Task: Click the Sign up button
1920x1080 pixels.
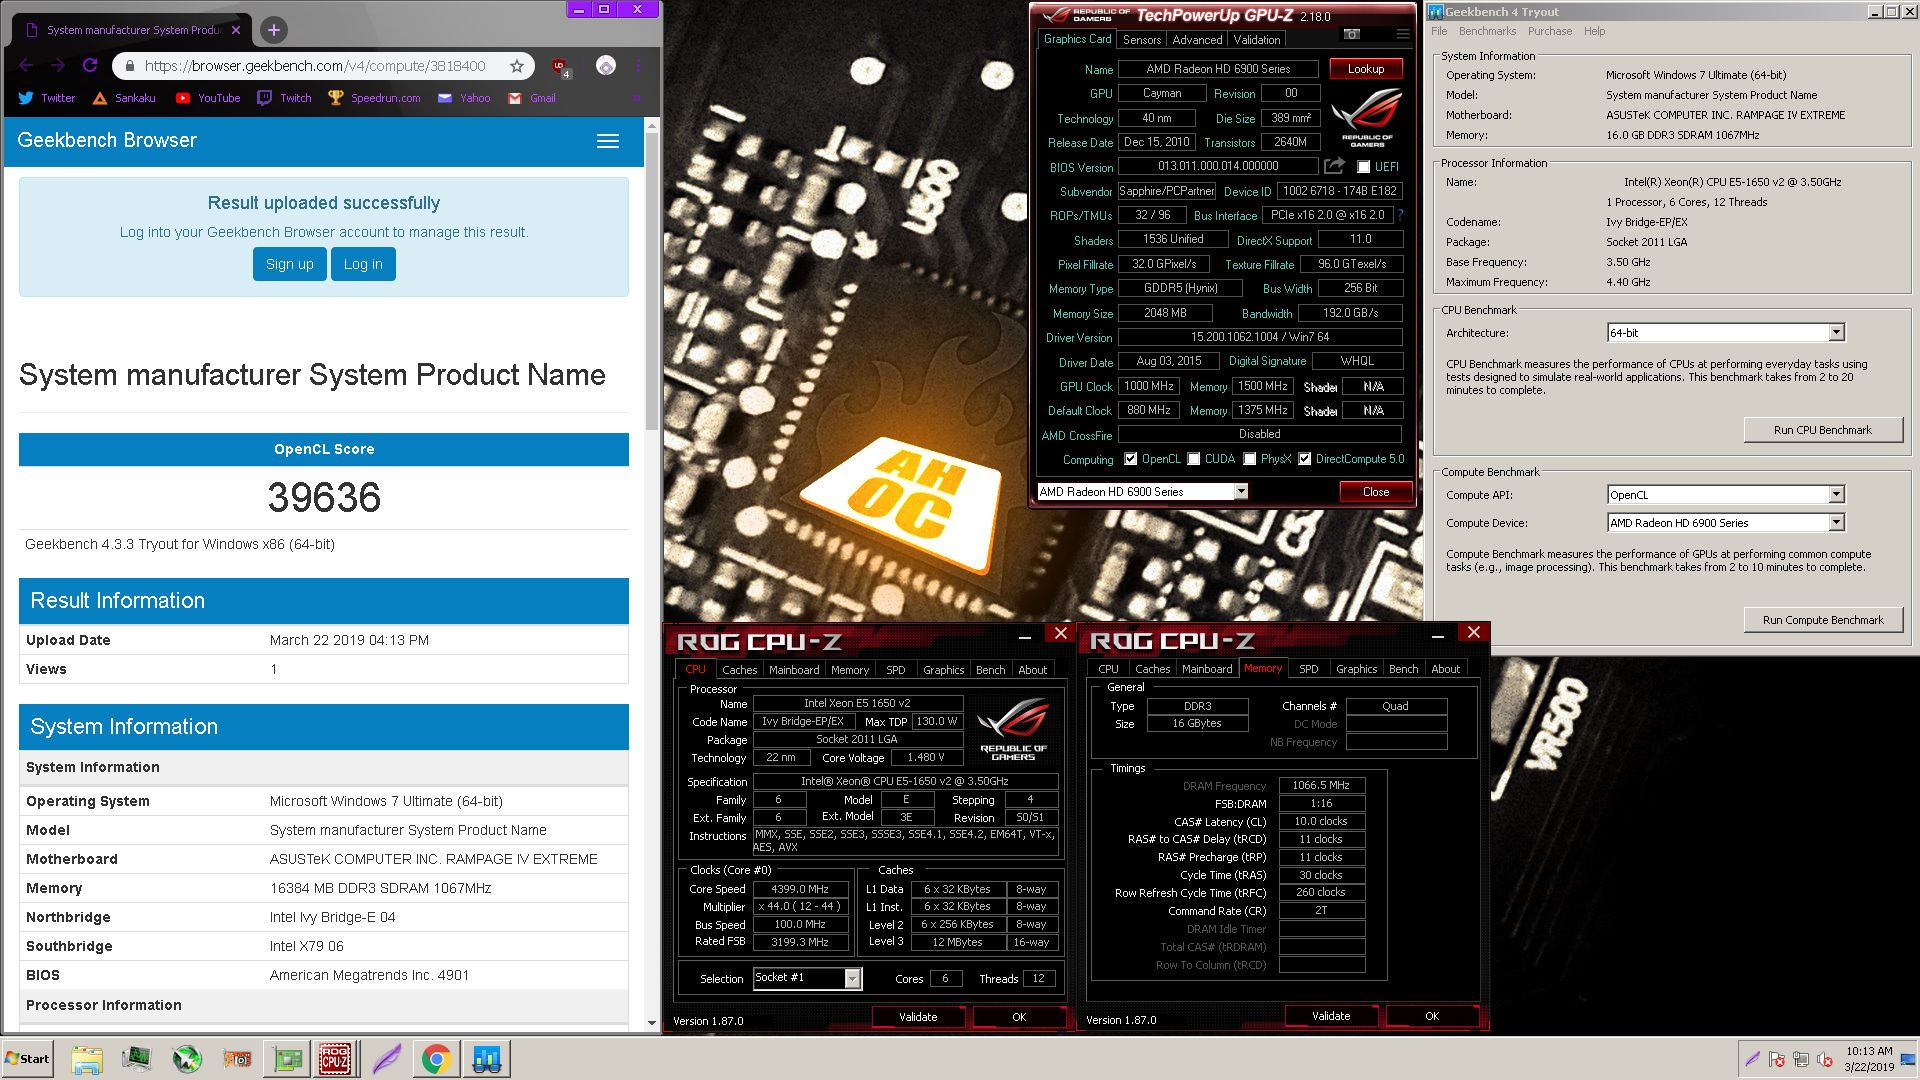Action: pyautogui.click(x=290, y=264)
